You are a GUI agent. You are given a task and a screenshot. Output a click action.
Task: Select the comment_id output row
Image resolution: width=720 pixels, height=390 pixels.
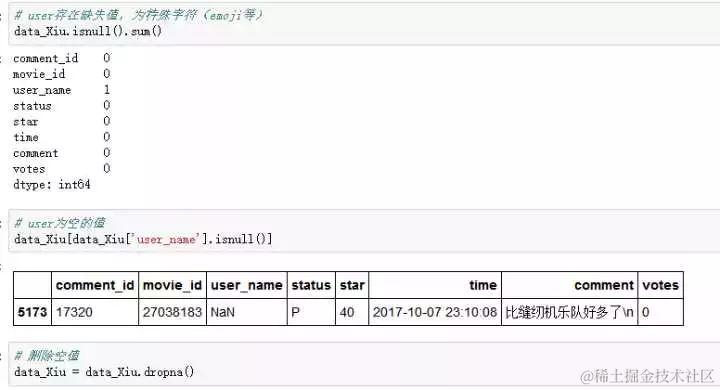click(x=62, y=58)
